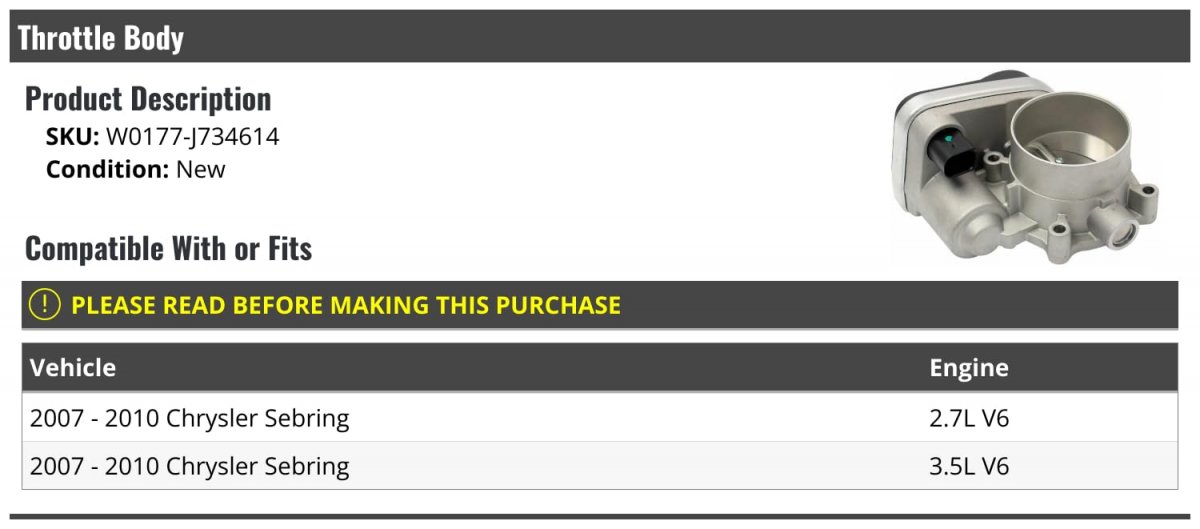Click the Condition label
This screenshot has width=1200, height=529.
pyautogui.click(x=108, y=169)
